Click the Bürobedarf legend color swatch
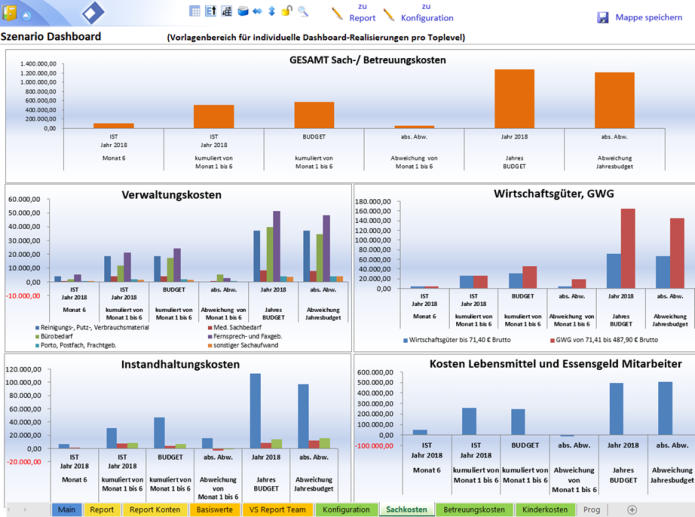 (x=37, y=337)
